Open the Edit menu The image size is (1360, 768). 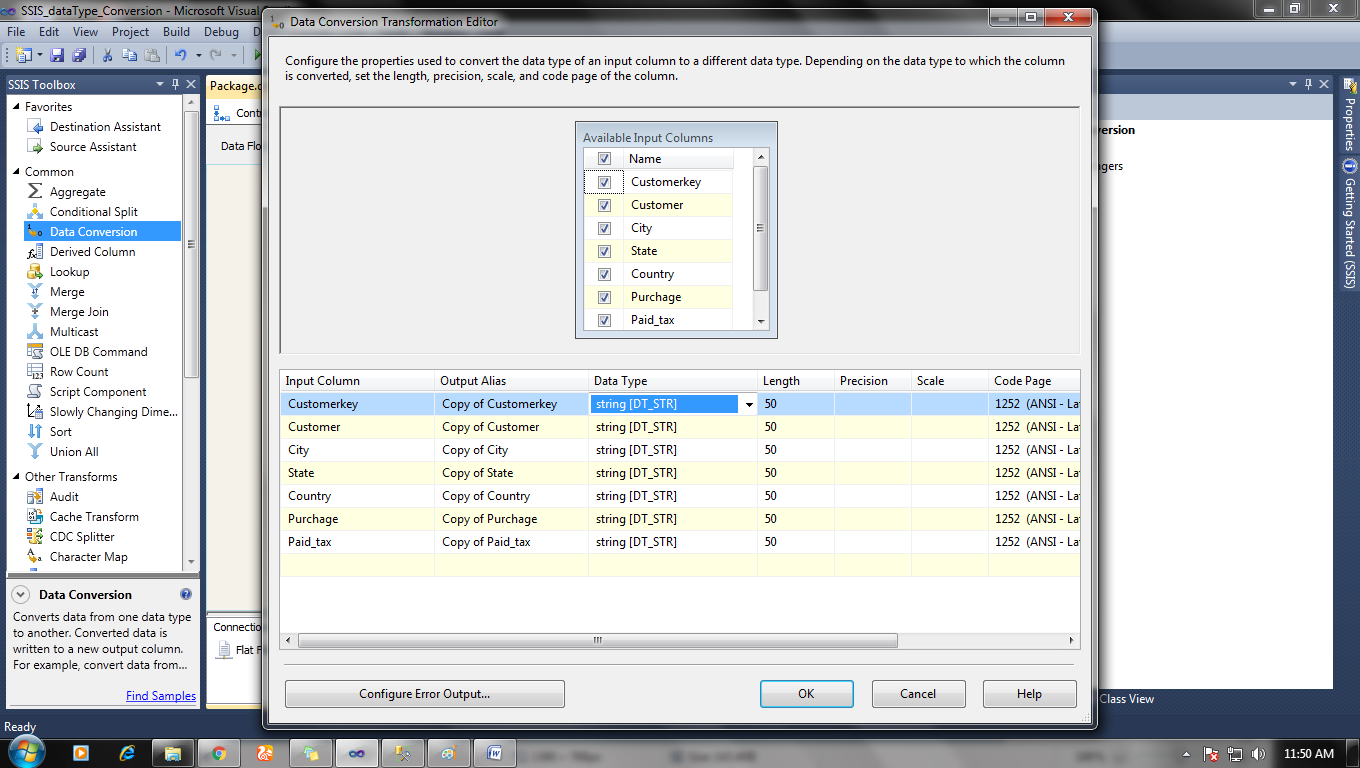(49, 32)
